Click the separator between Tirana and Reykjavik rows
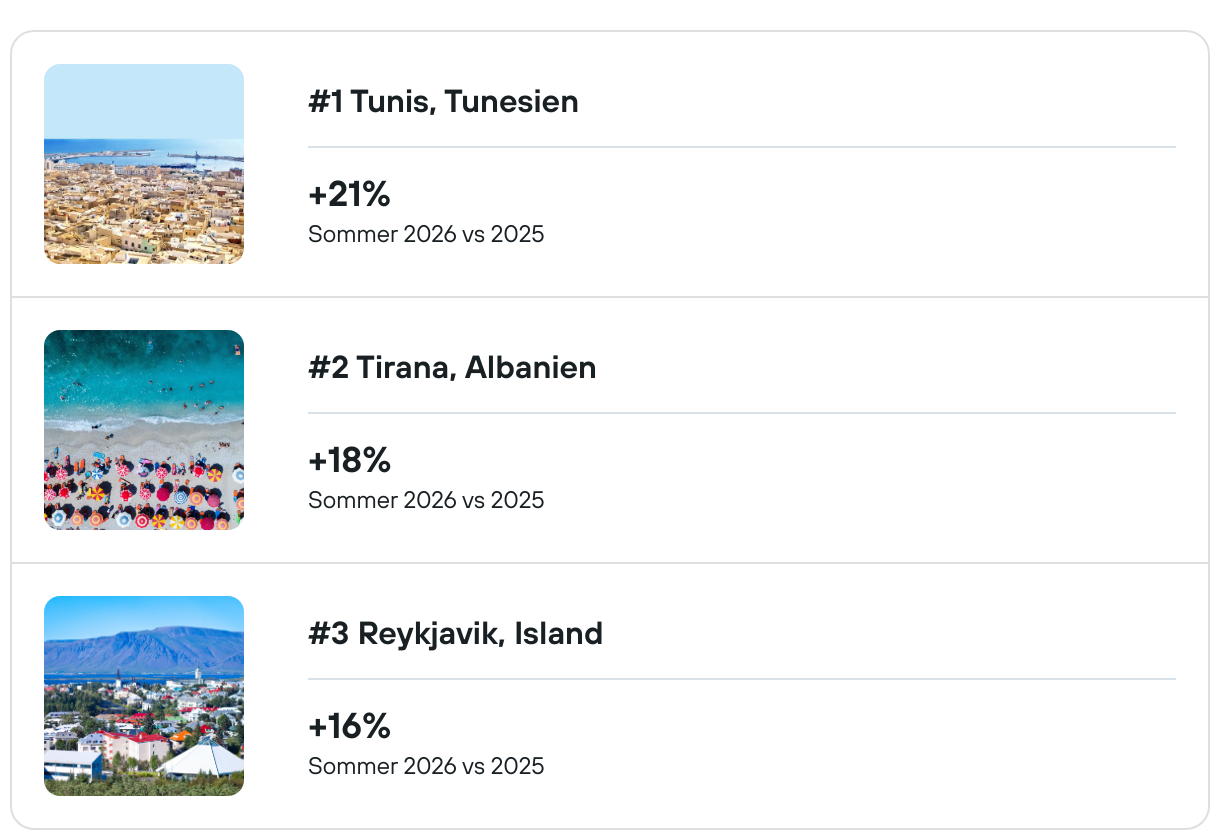The height and width of the screenshot is (840, 1220). 610,563
